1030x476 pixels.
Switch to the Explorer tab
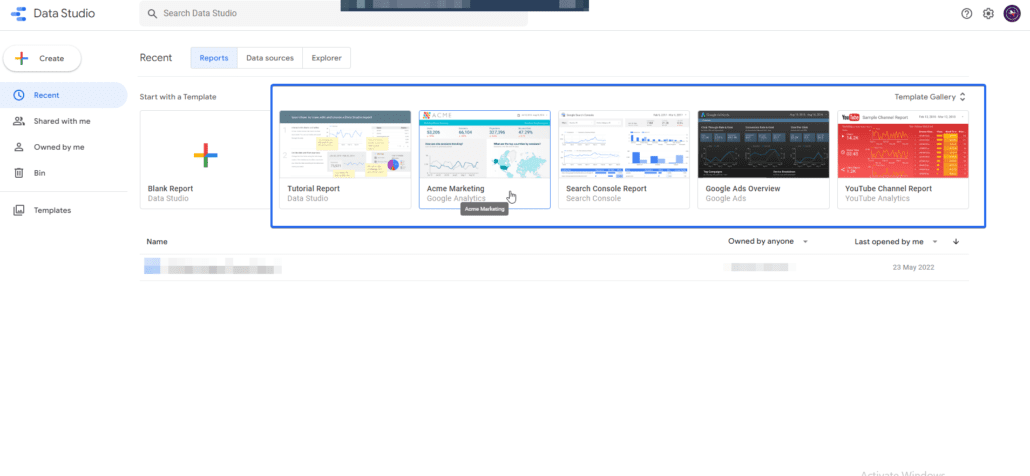(x=326, y=58)
